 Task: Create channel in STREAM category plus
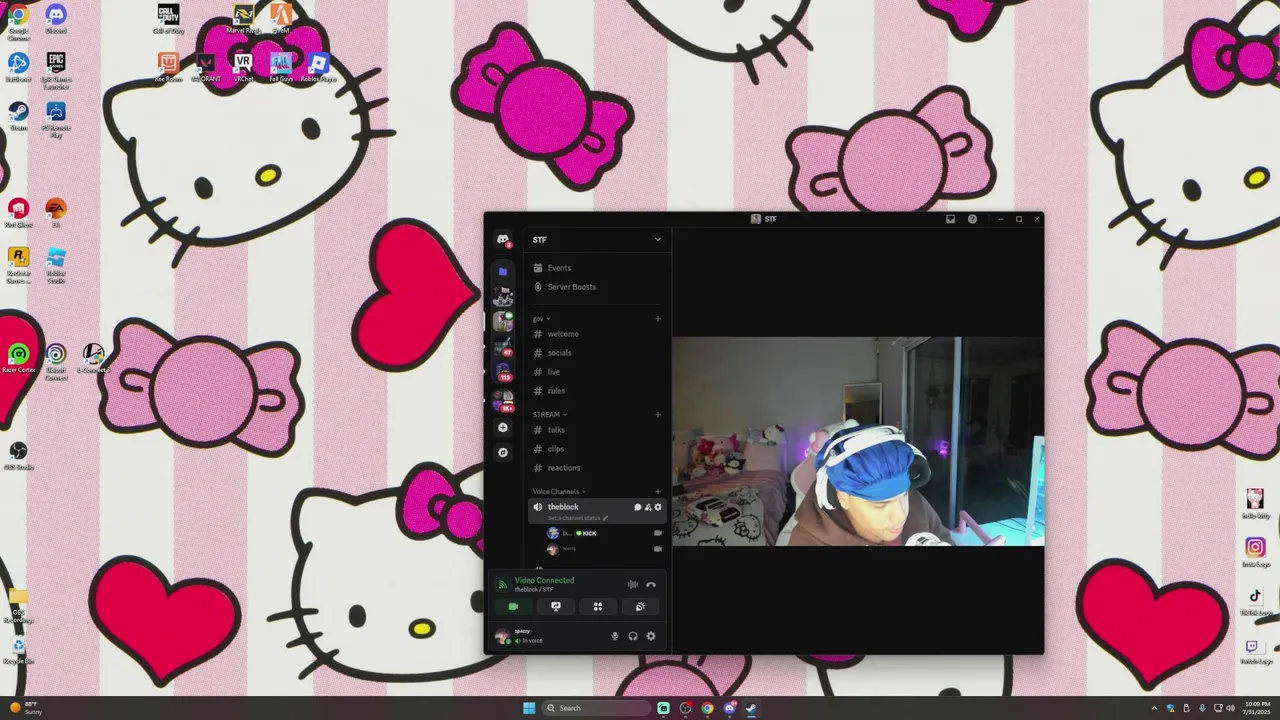point(658,414)
